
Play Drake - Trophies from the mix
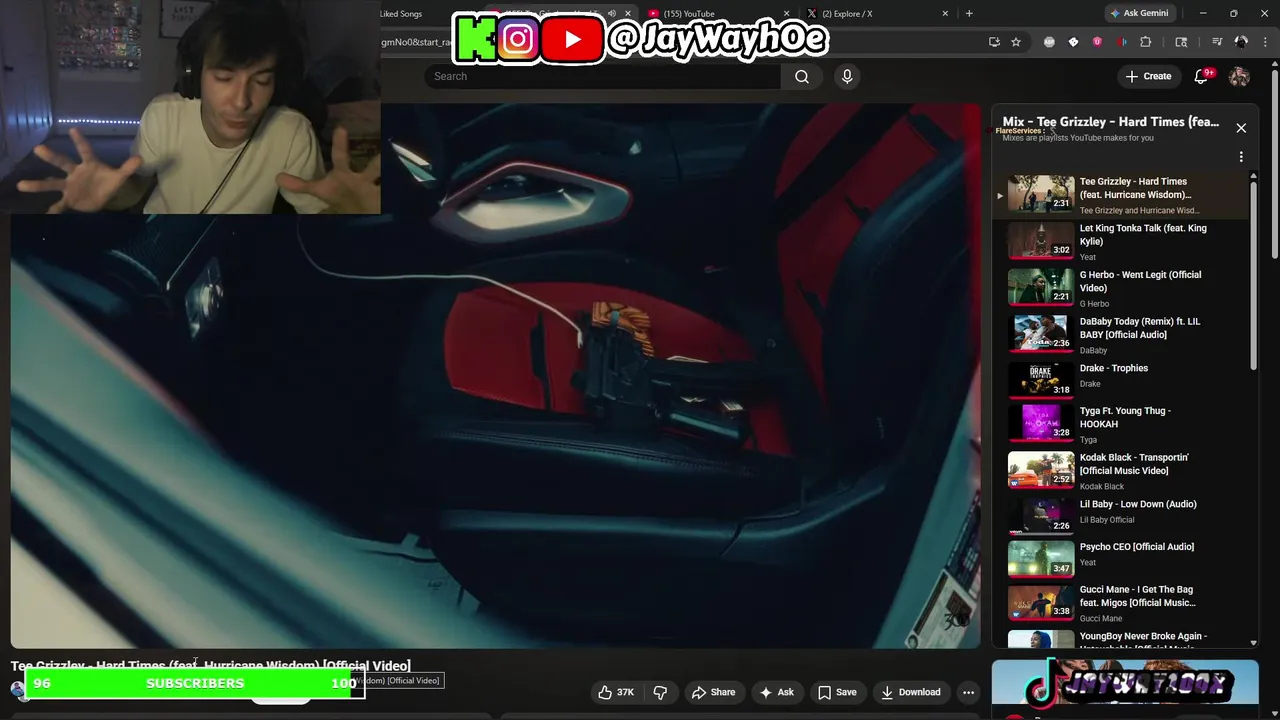click(1120, 378)
